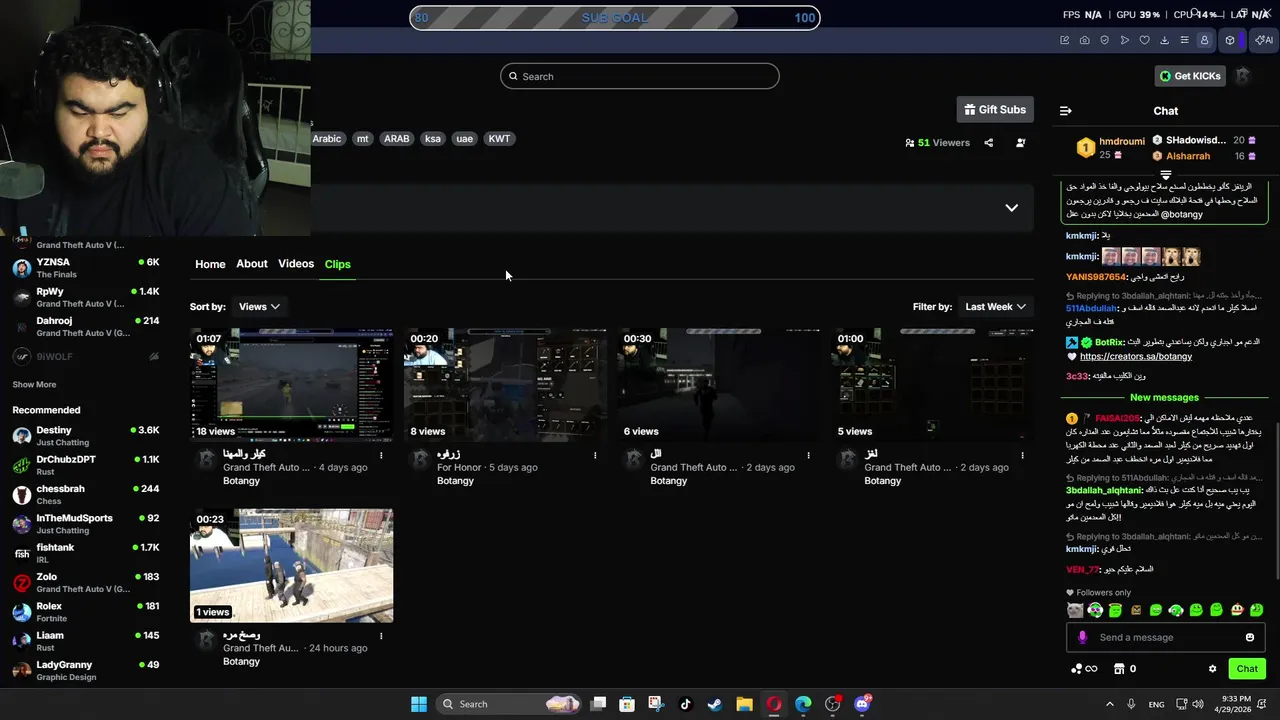Jump to New messages in chat
The width and height of the screenshot is (1280, 720).
1164,398
